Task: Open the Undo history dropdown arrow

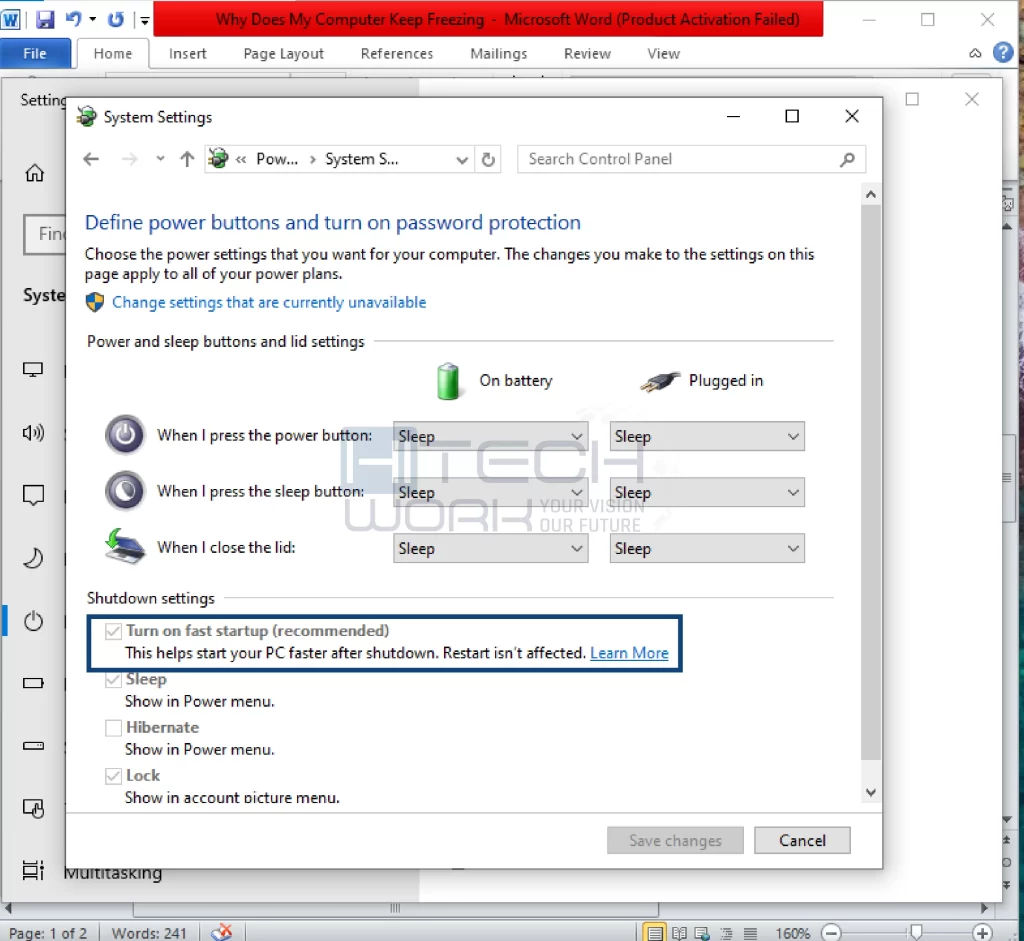Action: click(x=93, y=20)
